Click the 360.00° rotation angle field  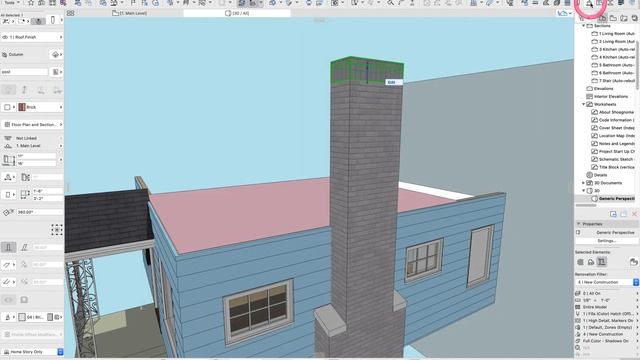click(x=39, y=212)
